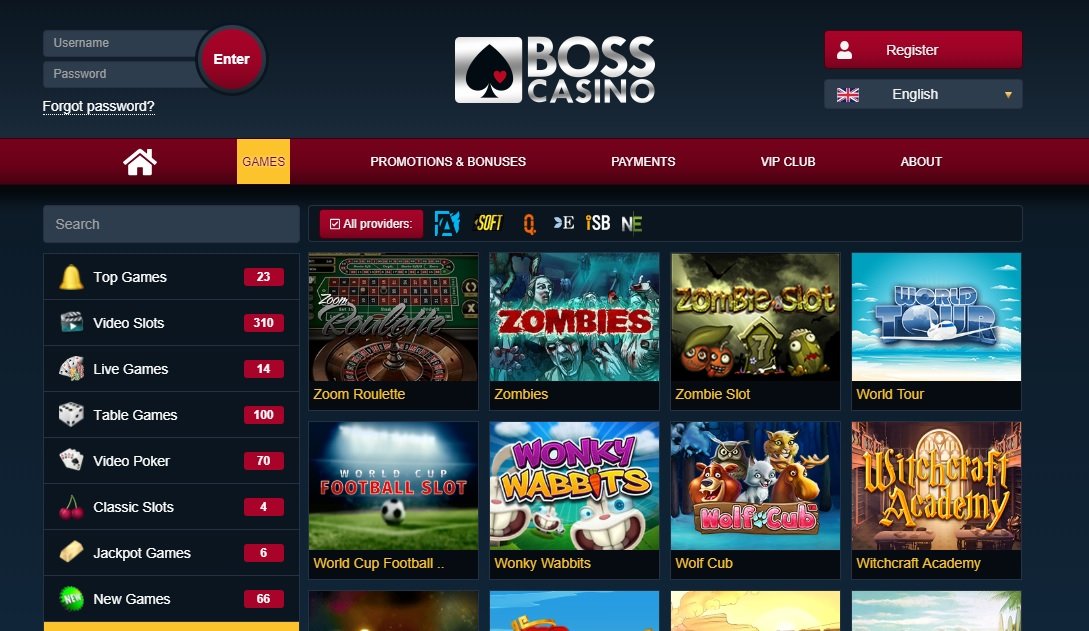Select the E provider logo with wing

click(564, 223)
